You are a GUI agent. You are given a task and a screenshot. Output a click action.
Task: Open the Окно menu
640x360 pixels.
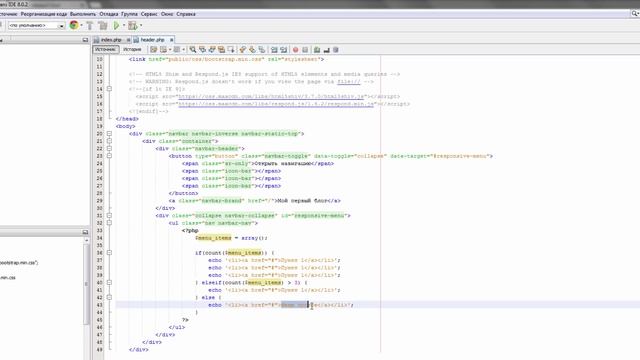pos(167,14)
